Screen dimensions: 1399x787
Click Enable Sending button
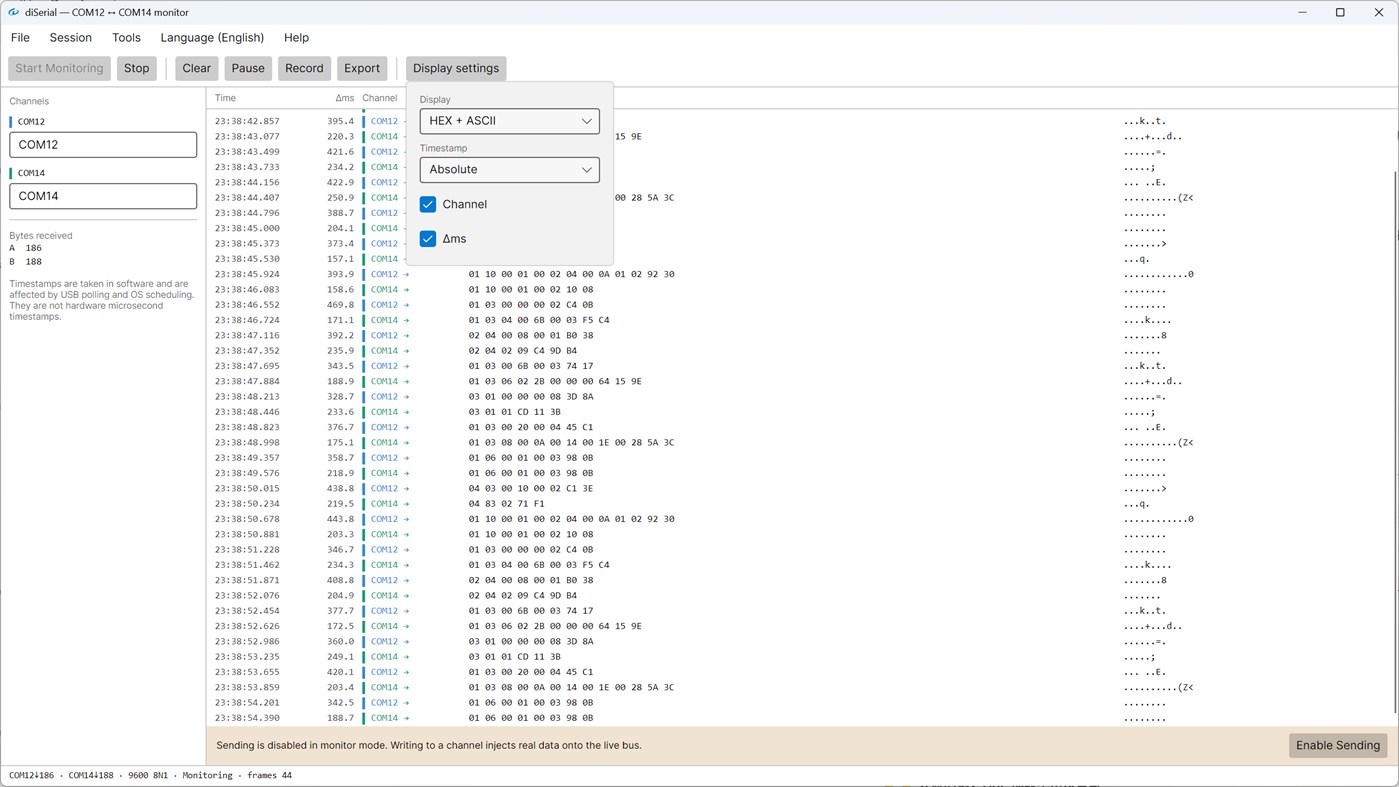(1338, 745)
